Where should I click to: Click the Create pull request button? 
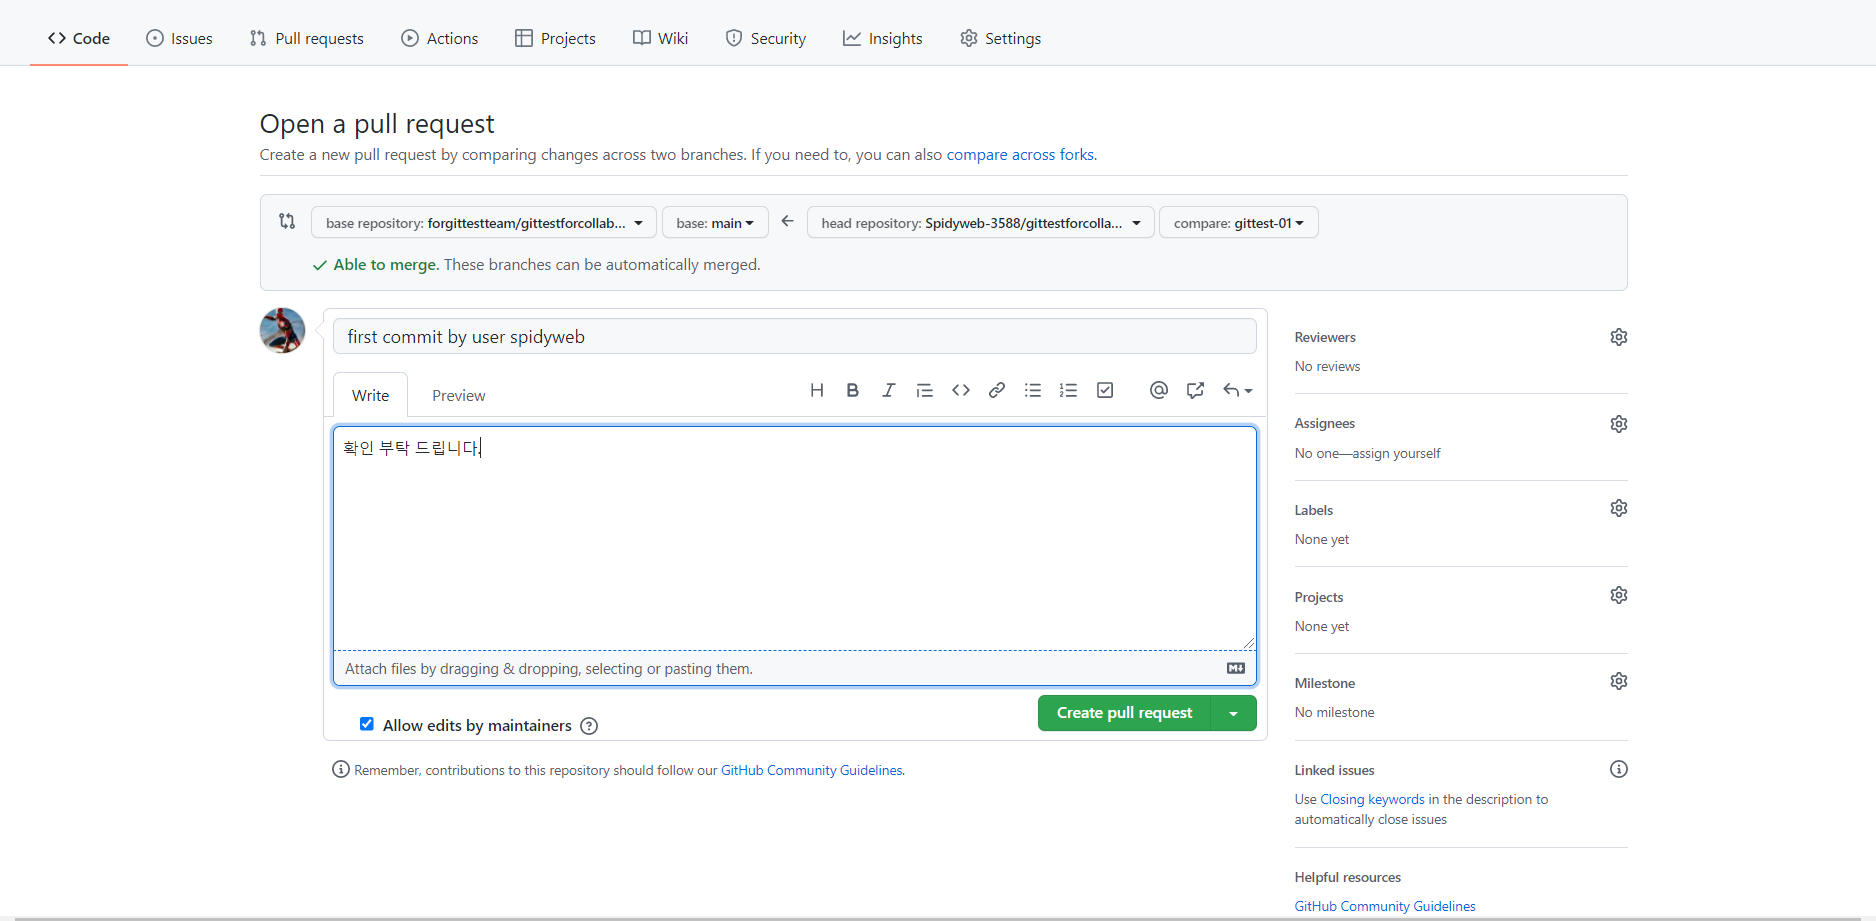[1124, 713]
